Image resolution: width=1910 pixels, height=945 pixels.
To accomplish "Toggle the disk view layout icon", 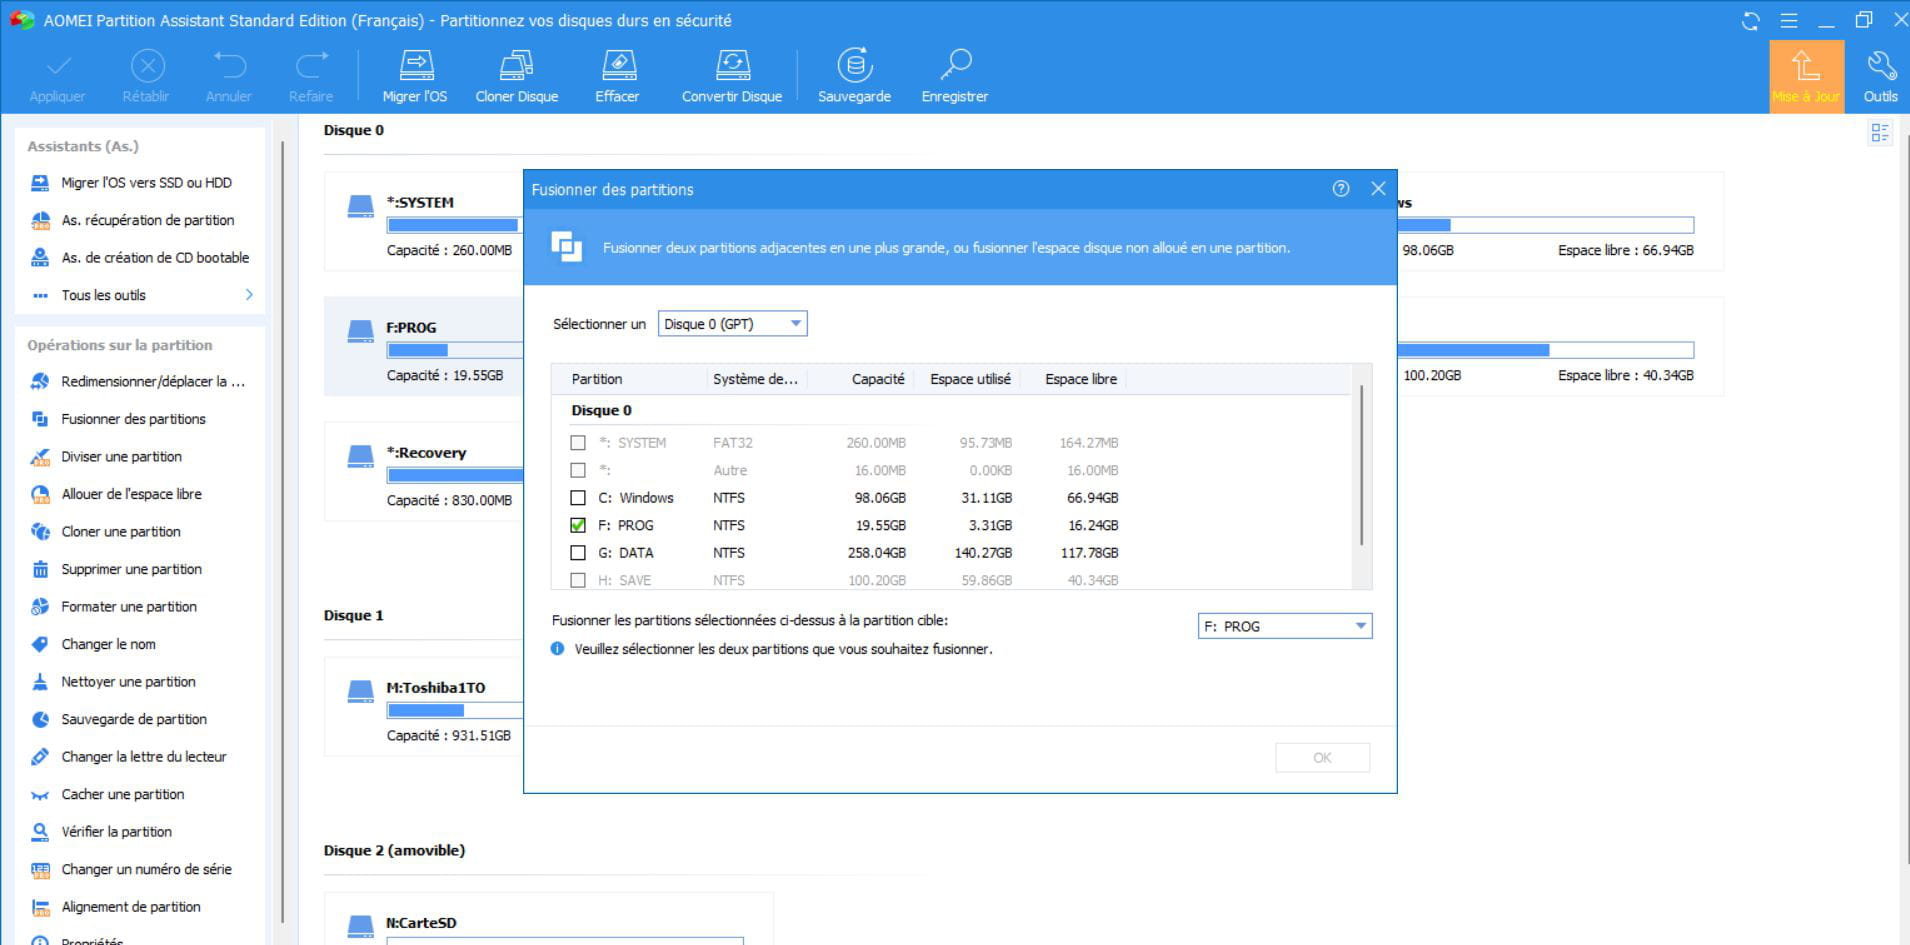I will click(1880, 133).
